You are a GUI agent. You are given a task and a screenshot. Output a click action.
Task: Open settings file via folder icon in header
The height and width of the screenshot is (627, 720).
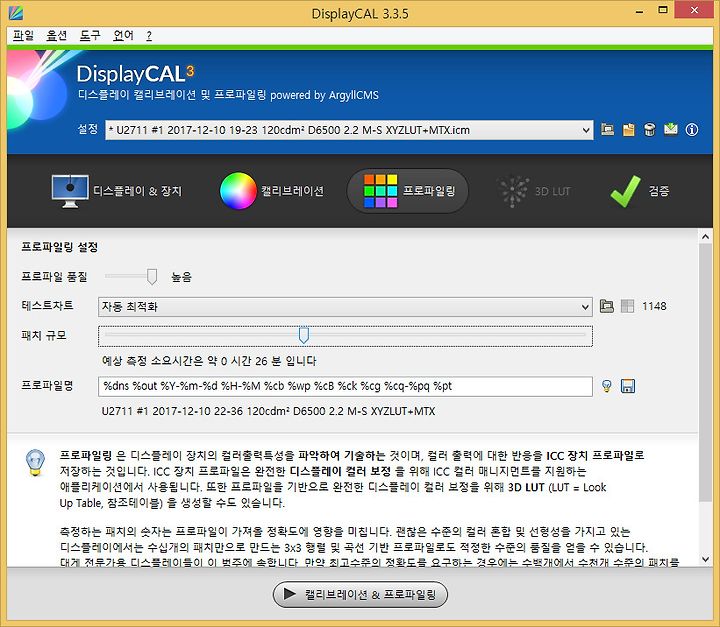tap(607, 130)
